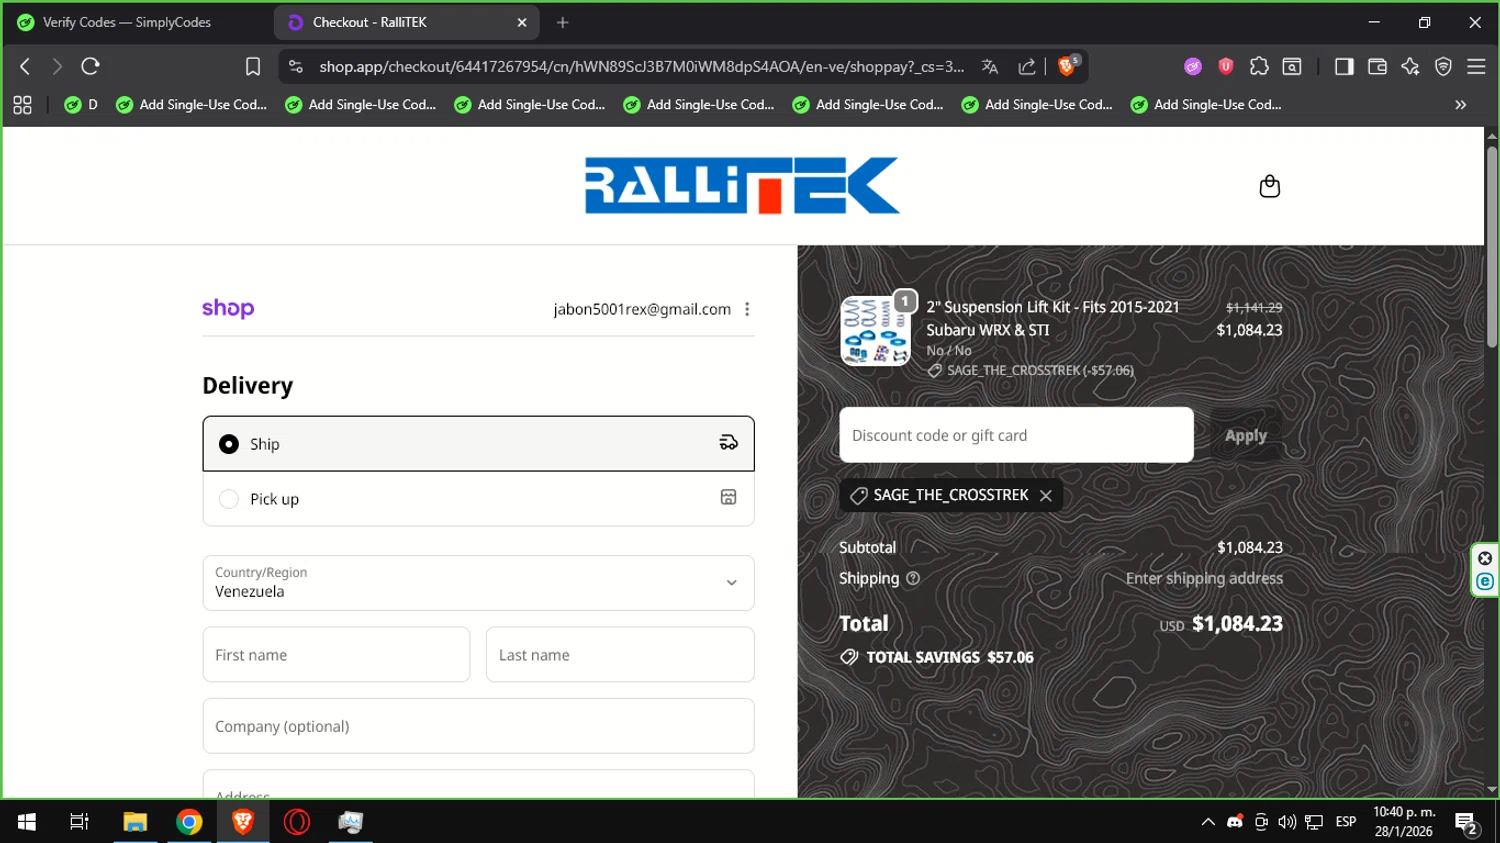Open File Explorer from the taskbar
This screenshot has width=1500, height=843.
135,822
